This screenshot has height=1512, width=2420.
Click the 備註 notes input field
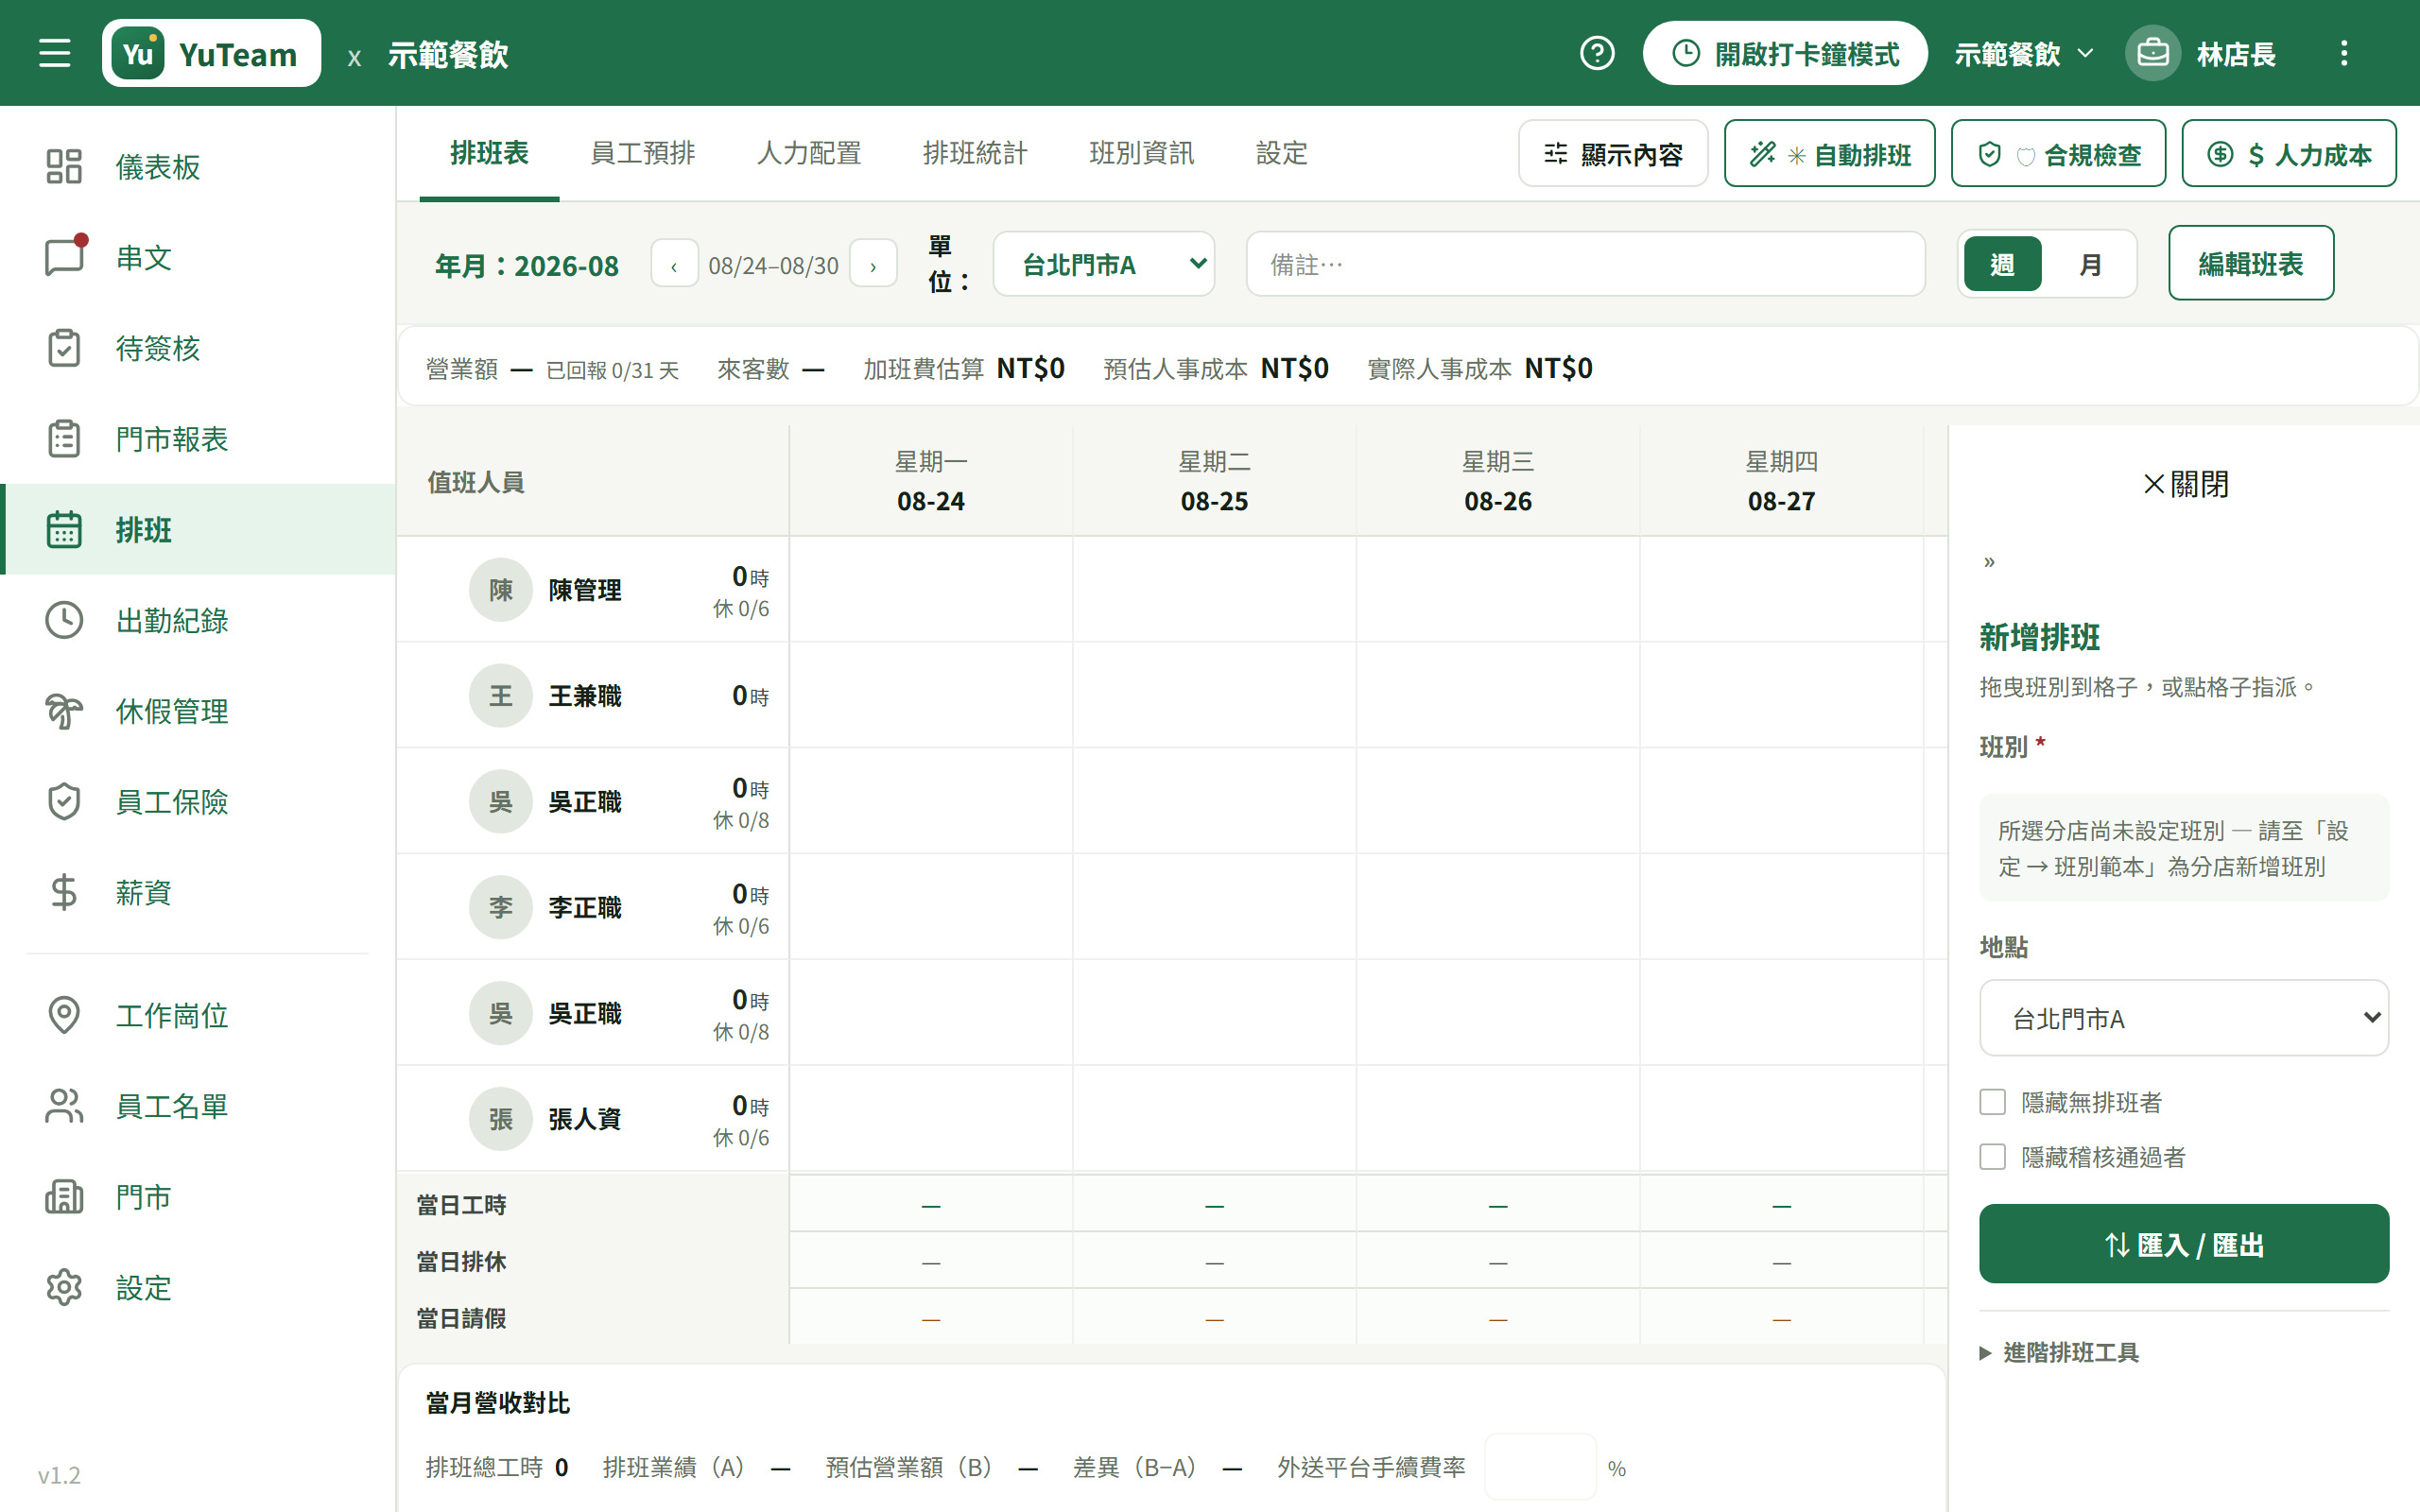[x=1586, y=264]
